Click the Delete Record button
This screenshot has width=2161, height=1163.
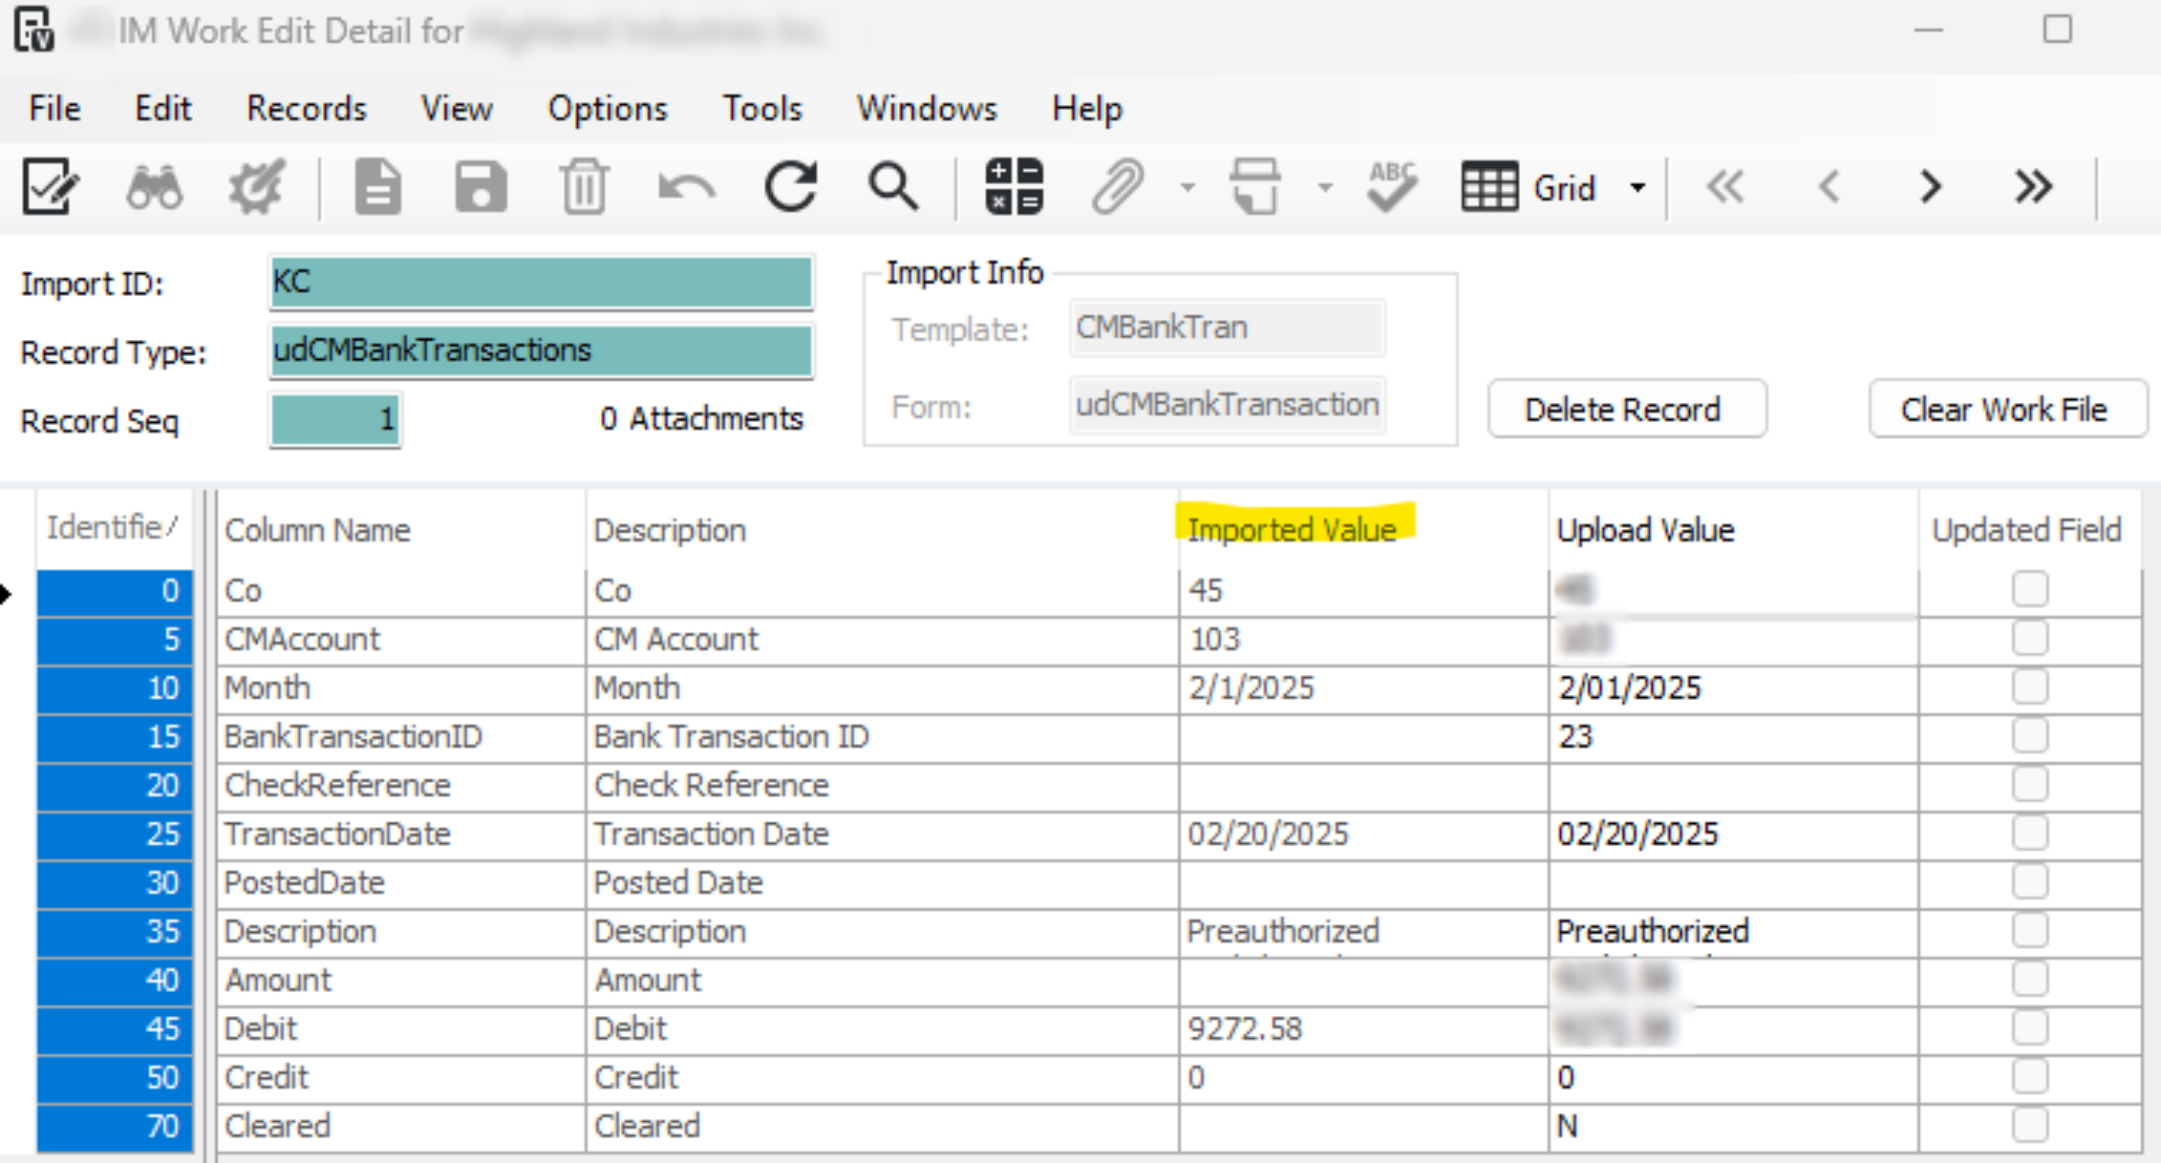[1626, 409]
